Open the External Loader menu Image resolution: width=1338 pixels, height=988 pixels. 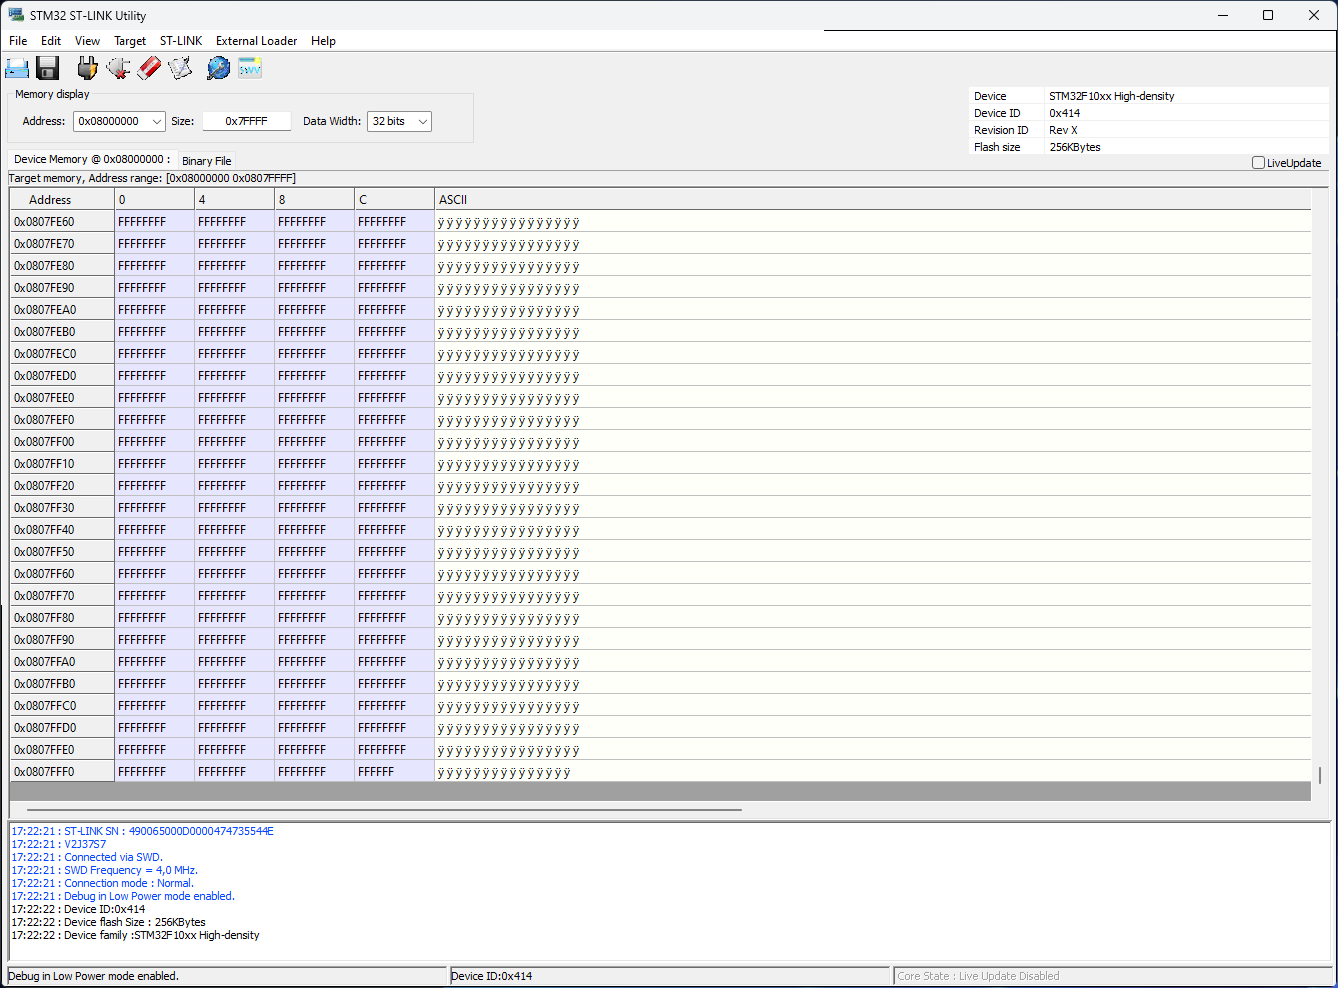[256, 41]
